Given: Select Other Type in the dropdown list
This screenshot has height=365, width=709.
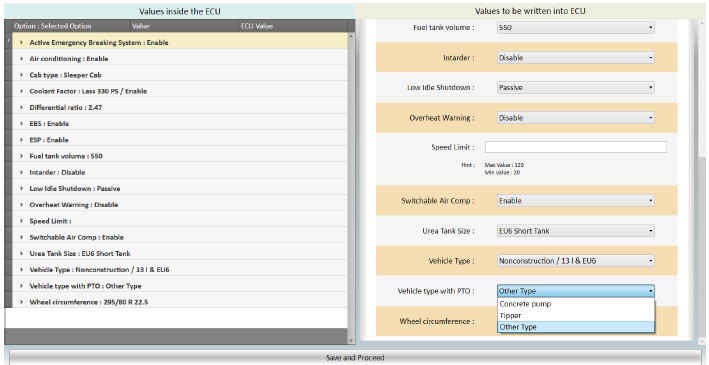Looking at the screenshot, I should pyautogui.click(x=576, y=327).
